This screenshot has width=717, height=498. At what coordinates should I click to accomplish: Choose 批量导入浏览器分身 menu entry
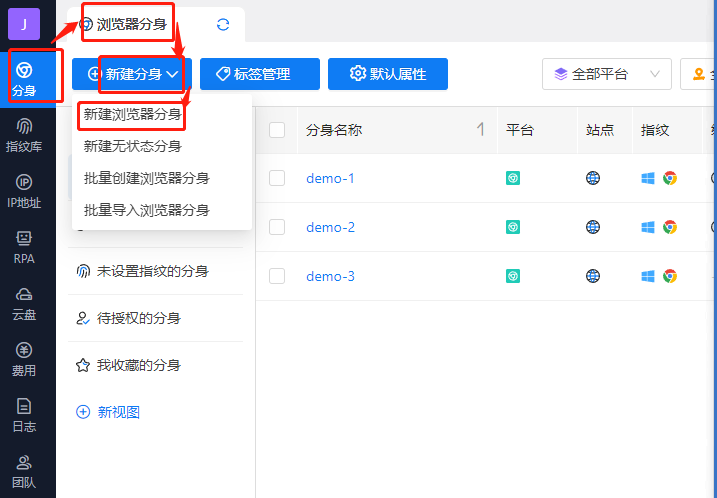pos(147,210)
